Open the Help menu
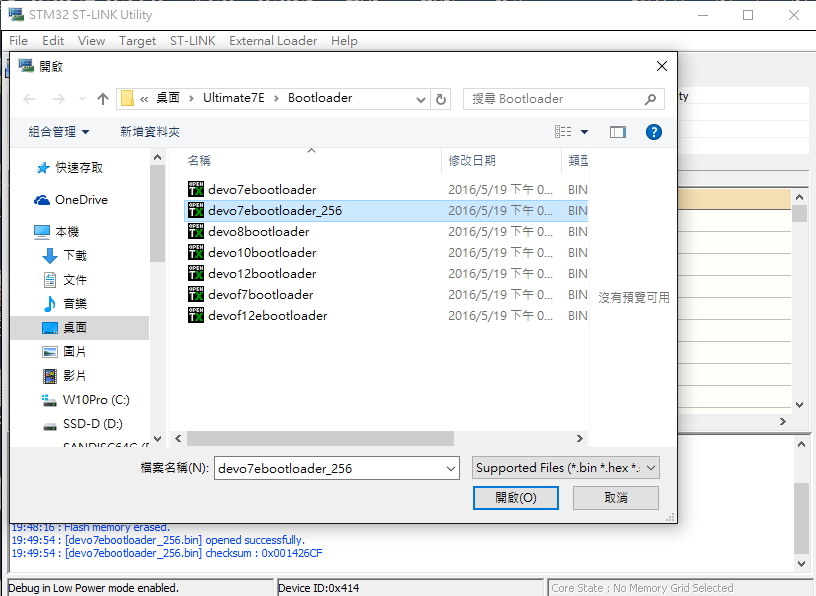 click(345, 41)
